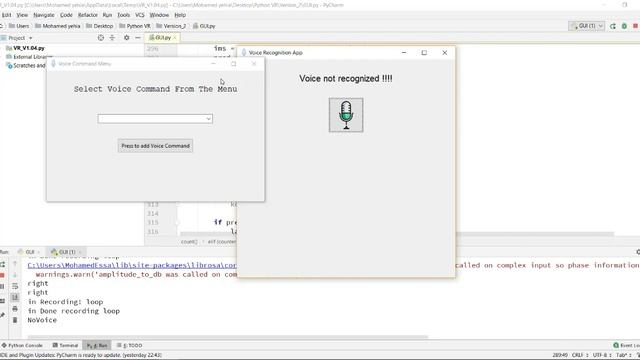Open the VCS menu
This screenshot has height=360, width=640.
pos(140,15)
